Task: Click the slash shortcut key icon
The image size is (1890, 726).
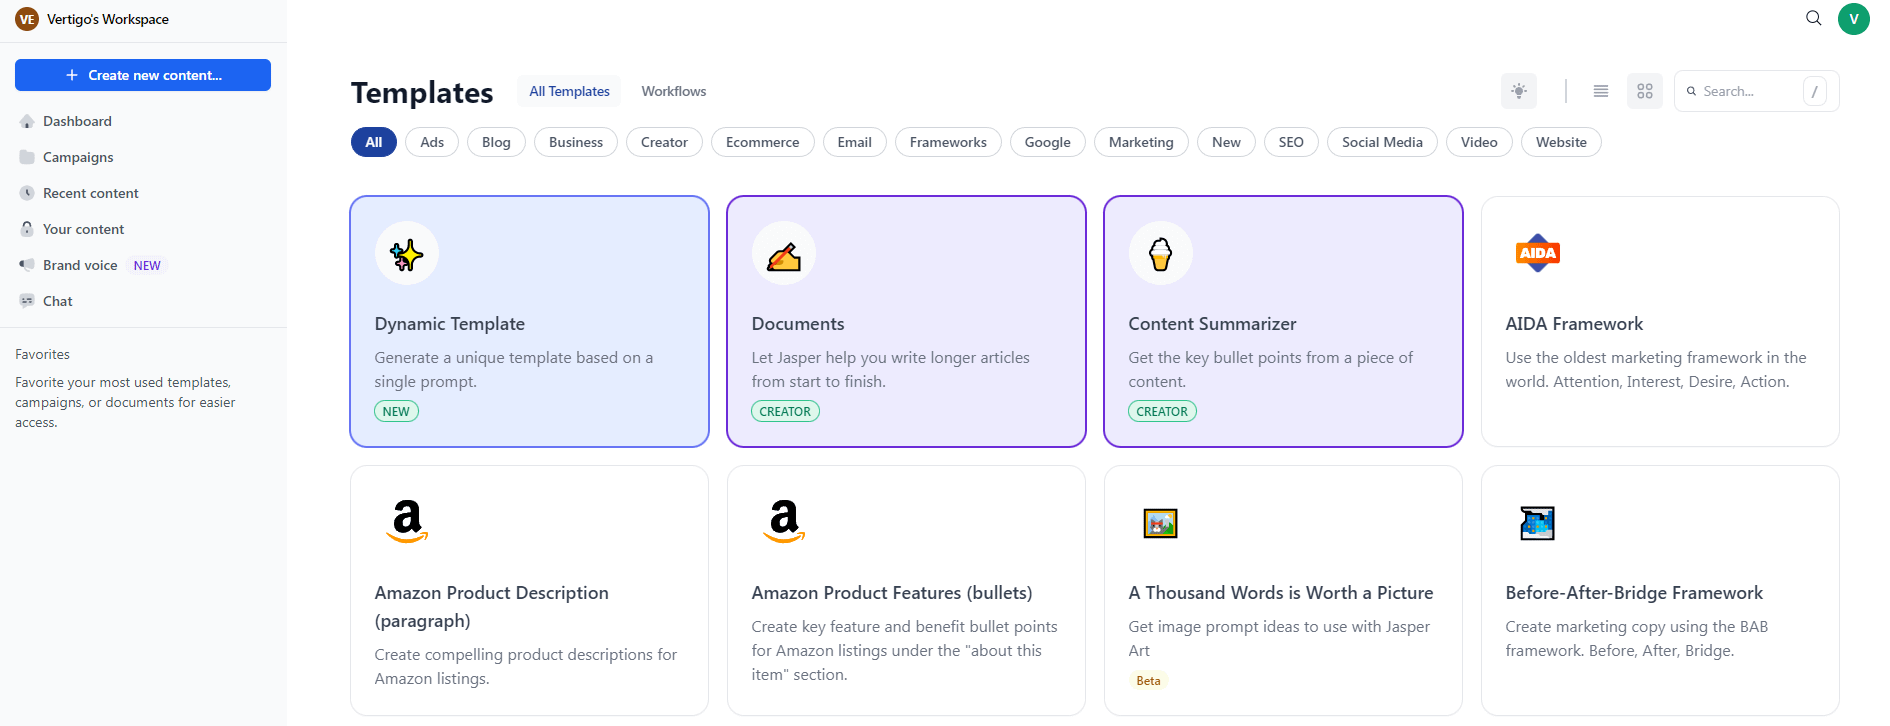Action: [x=1814, y=91]
